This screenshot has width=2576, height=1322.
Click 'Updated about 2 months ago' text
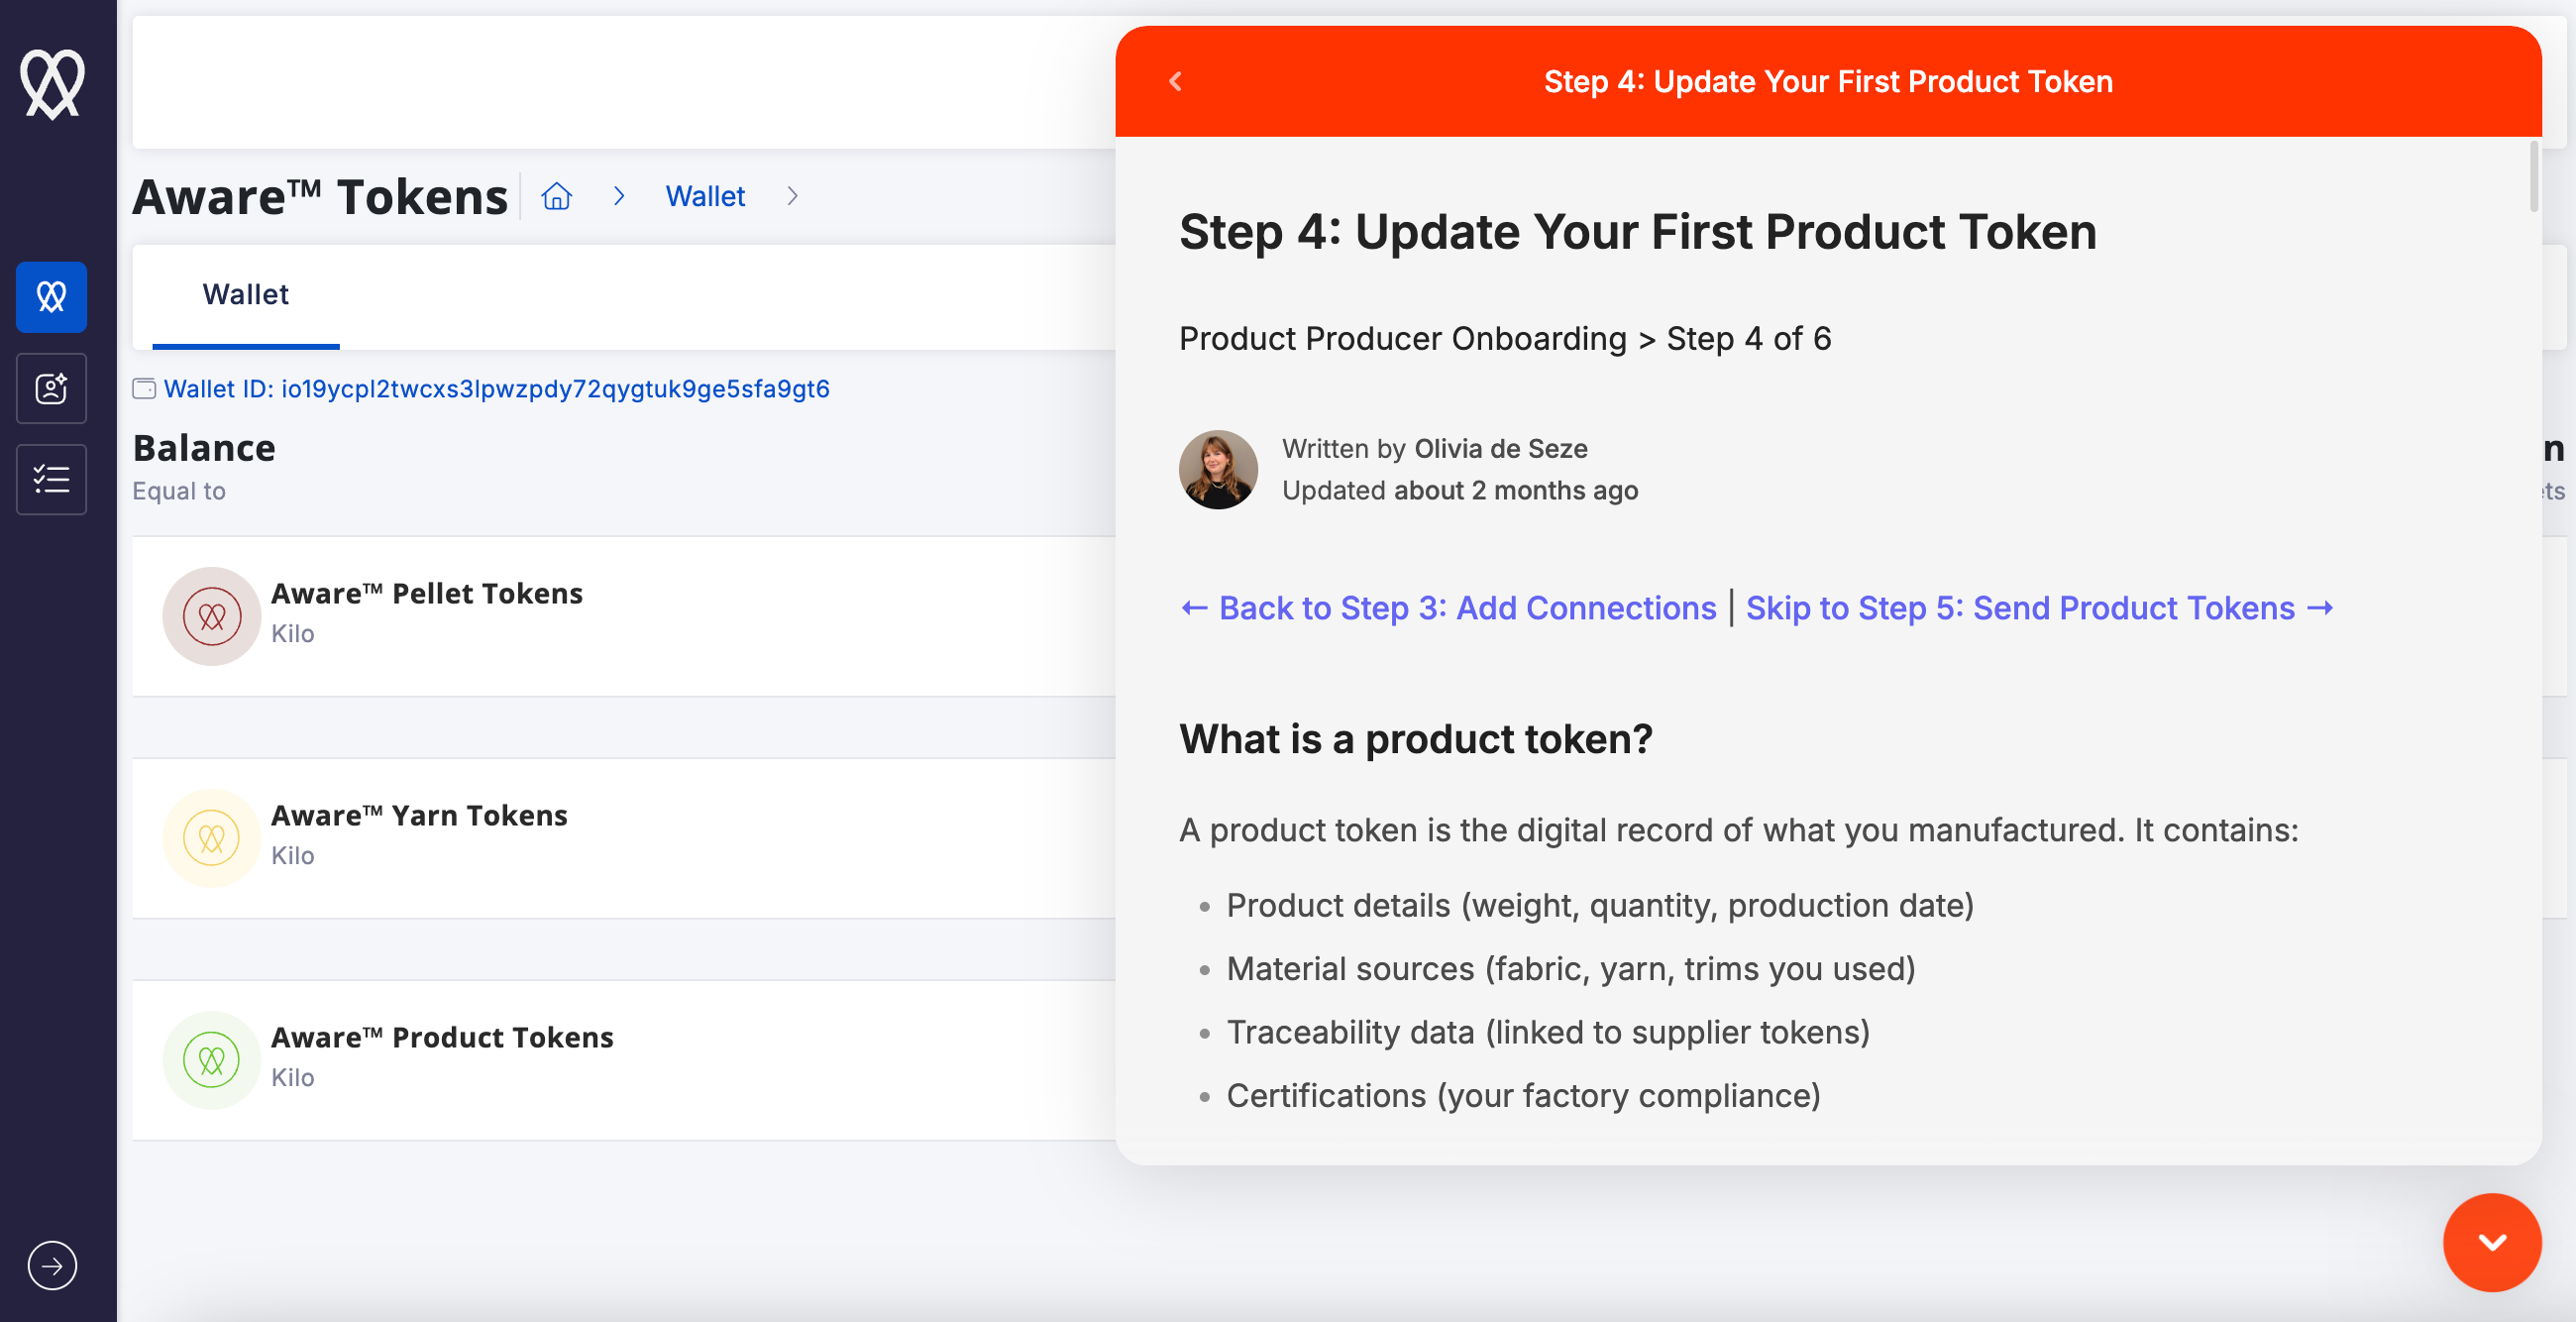pos(1460,491)
